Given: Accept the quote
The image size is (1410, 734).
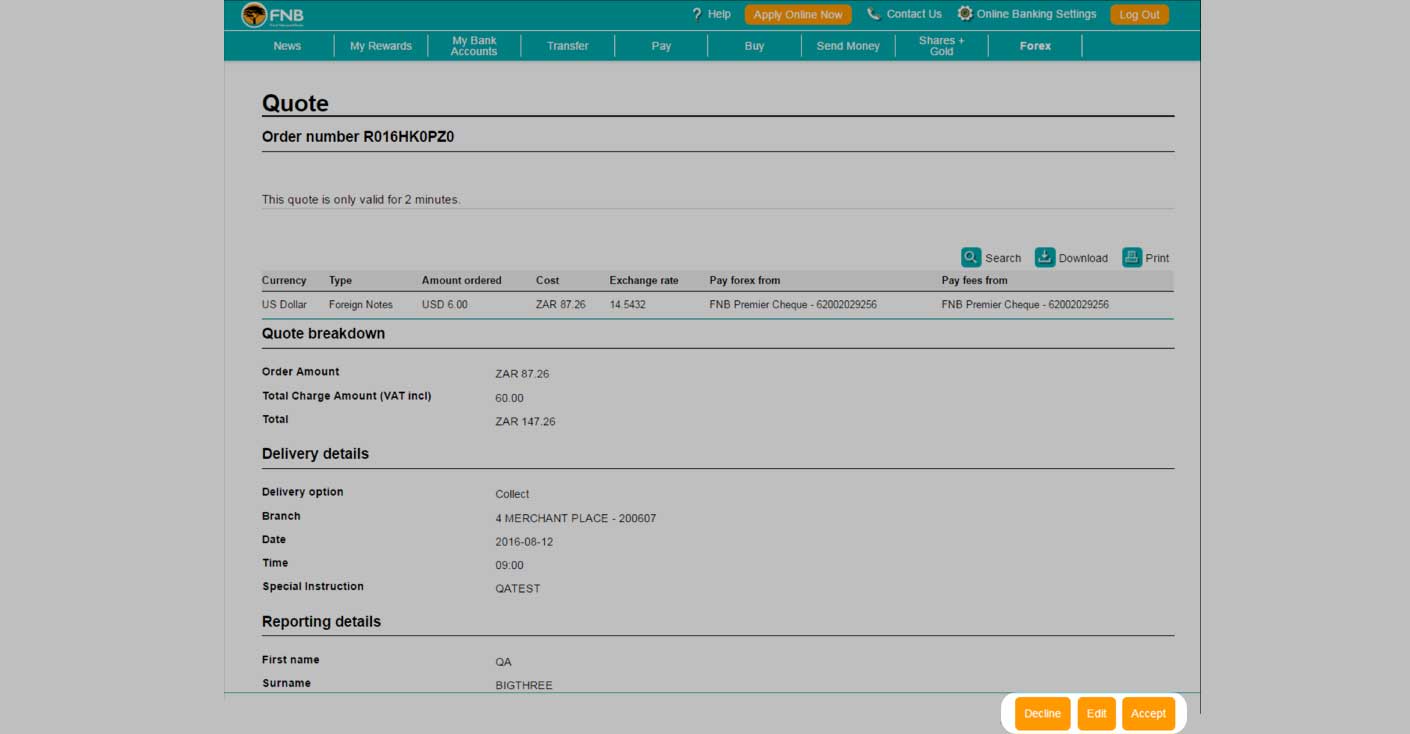Looking at the screenshot, I should click(1148, 714).
